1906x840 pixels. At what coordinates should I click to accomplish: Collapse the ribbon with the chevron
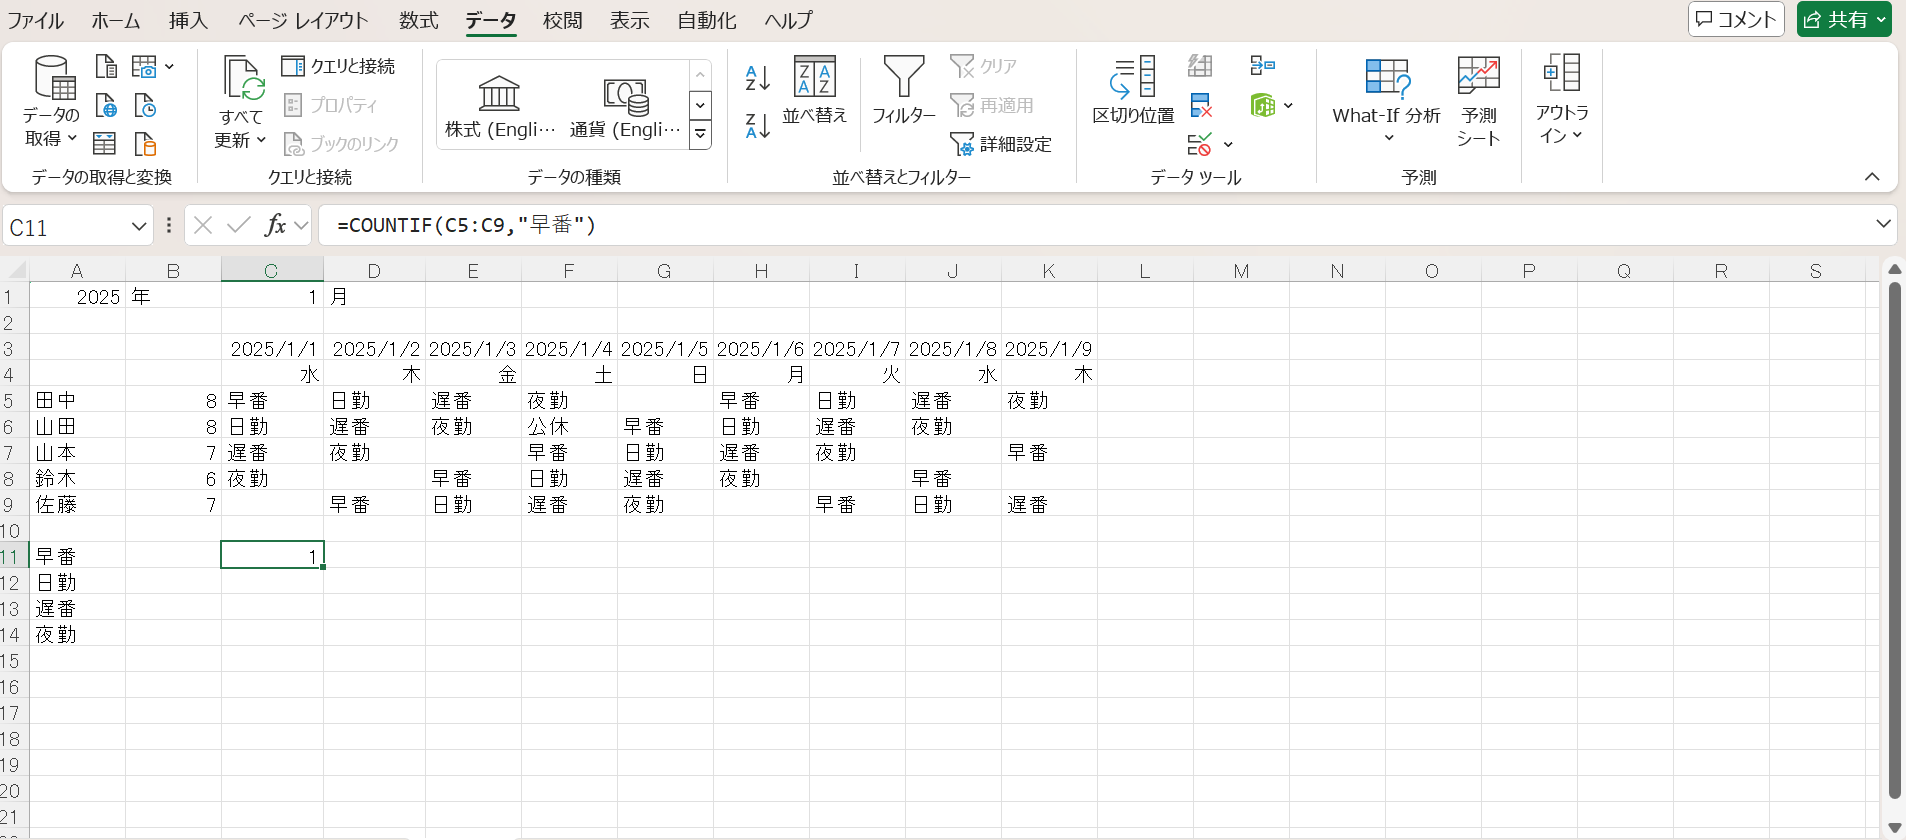tap(1872, 177)
